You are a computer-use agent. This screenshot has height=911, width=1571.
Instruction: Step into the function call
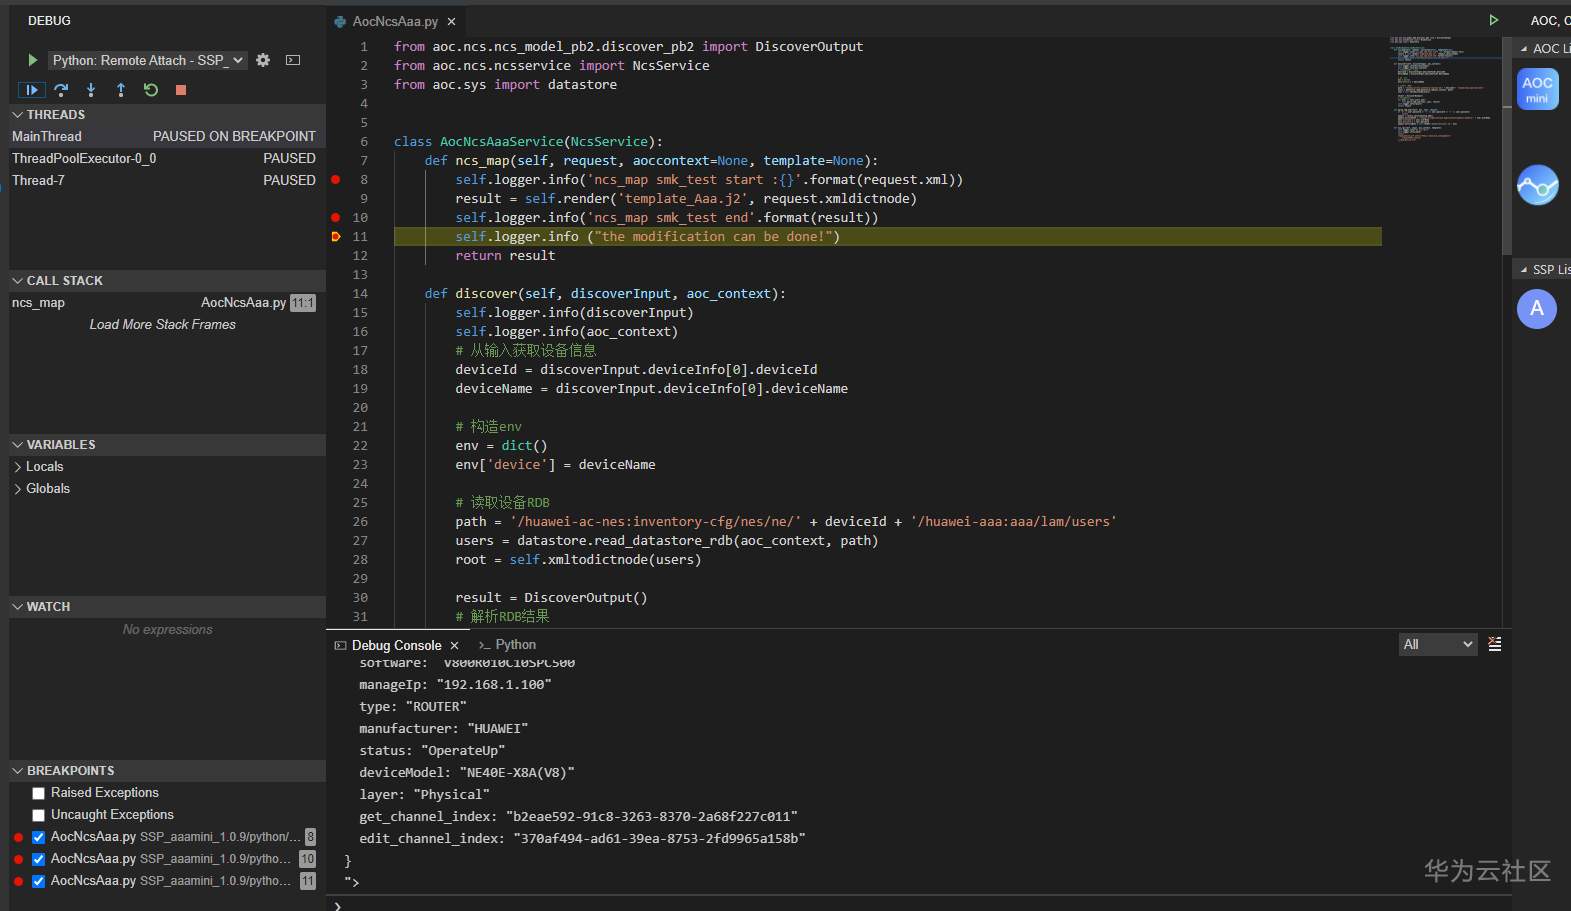pos(91,90)
